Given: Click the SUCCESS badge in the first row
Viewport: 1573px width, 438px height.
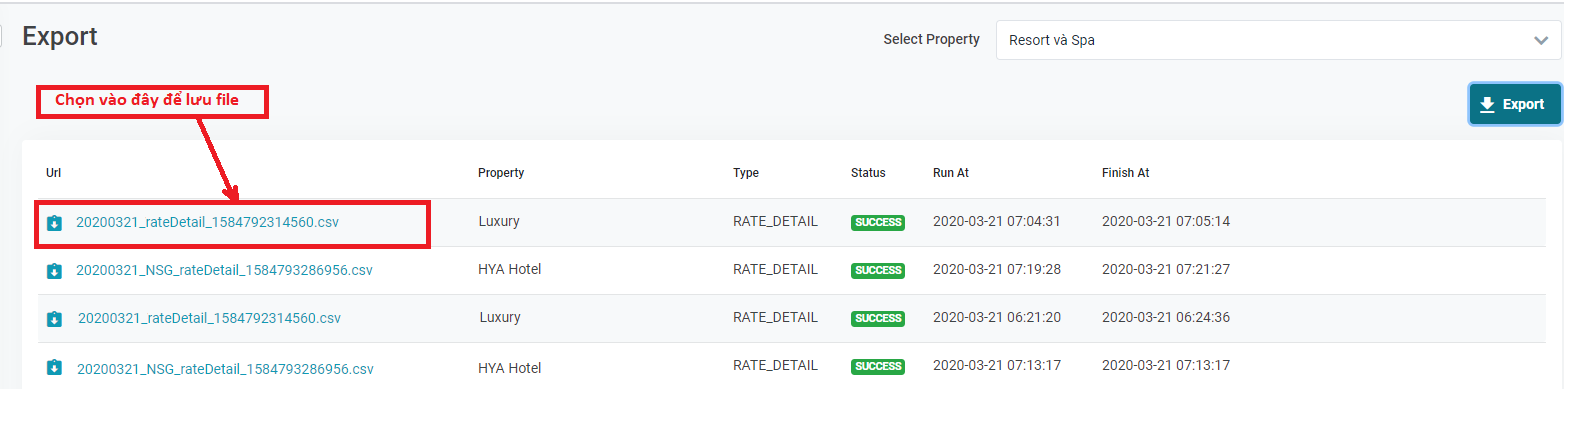Looking at the screenshot, I should 878,222.
